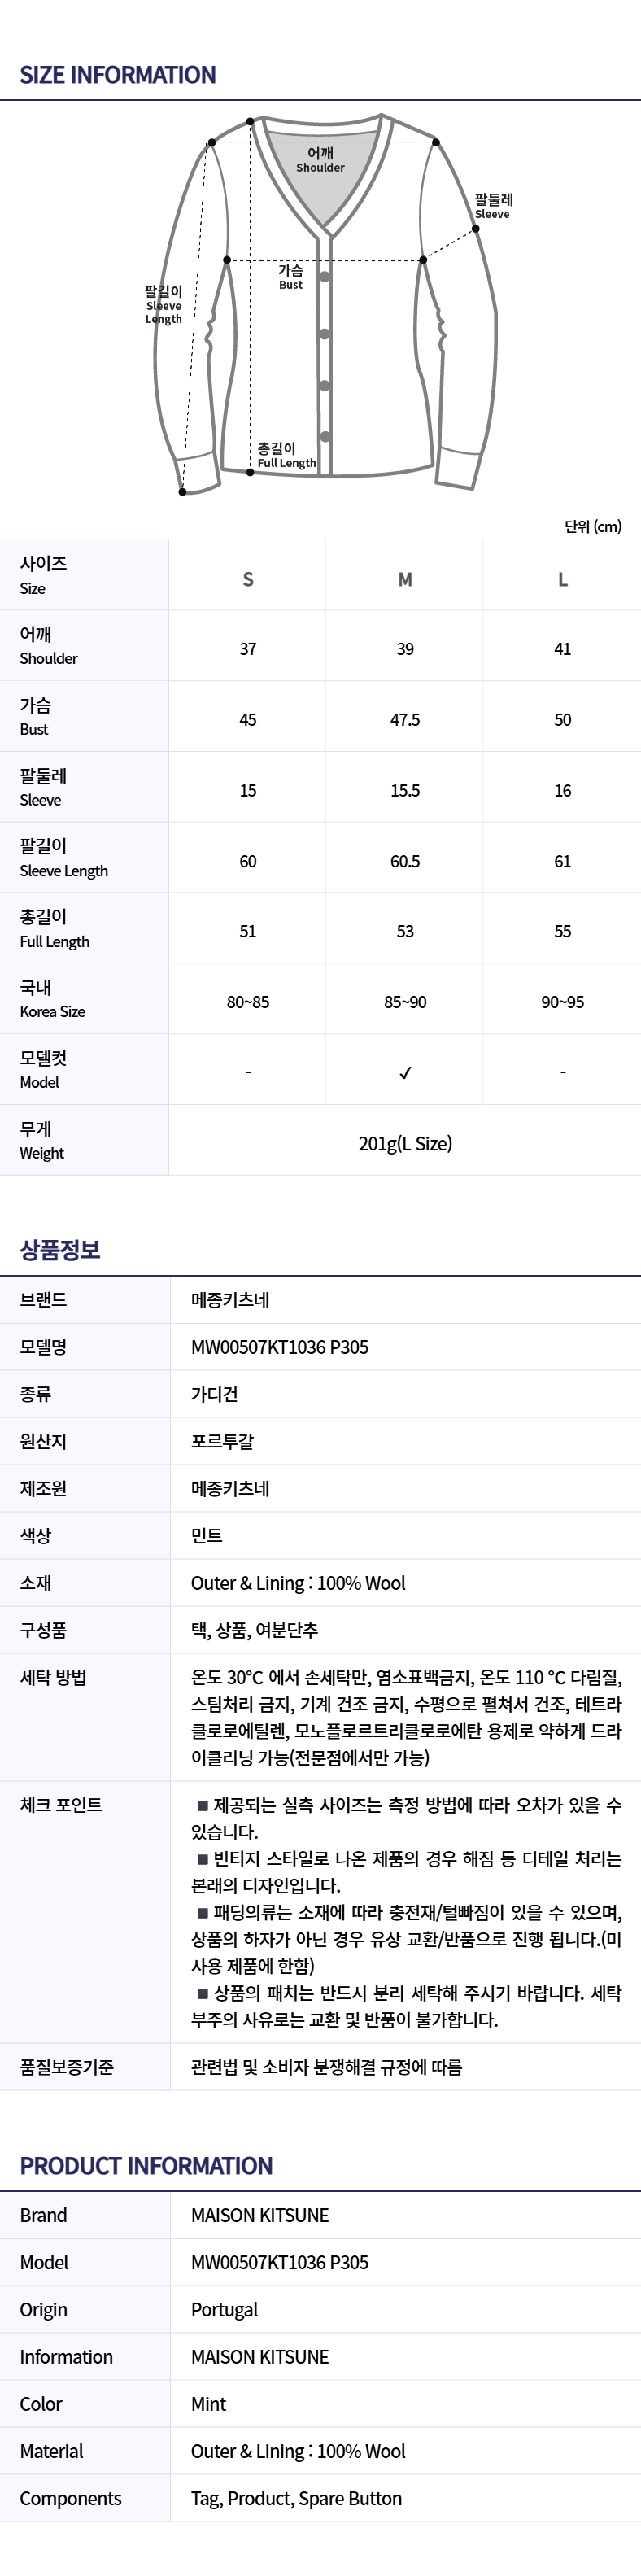Click the Sleeve Length label beside the diagram
This screenshot has height=2576, width=641.
(164, 305)
